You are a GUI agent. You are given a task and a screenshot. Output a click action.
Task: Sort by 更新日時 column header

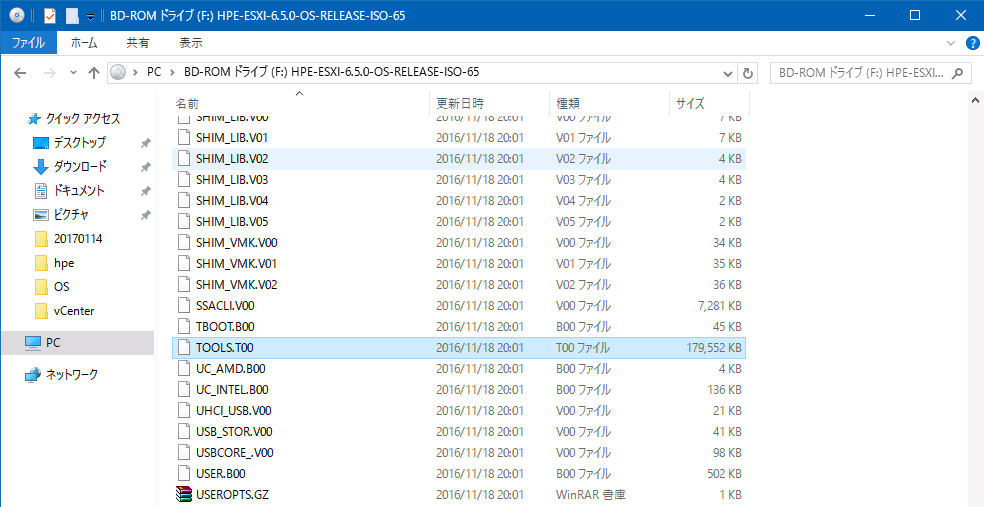(489, 104)
